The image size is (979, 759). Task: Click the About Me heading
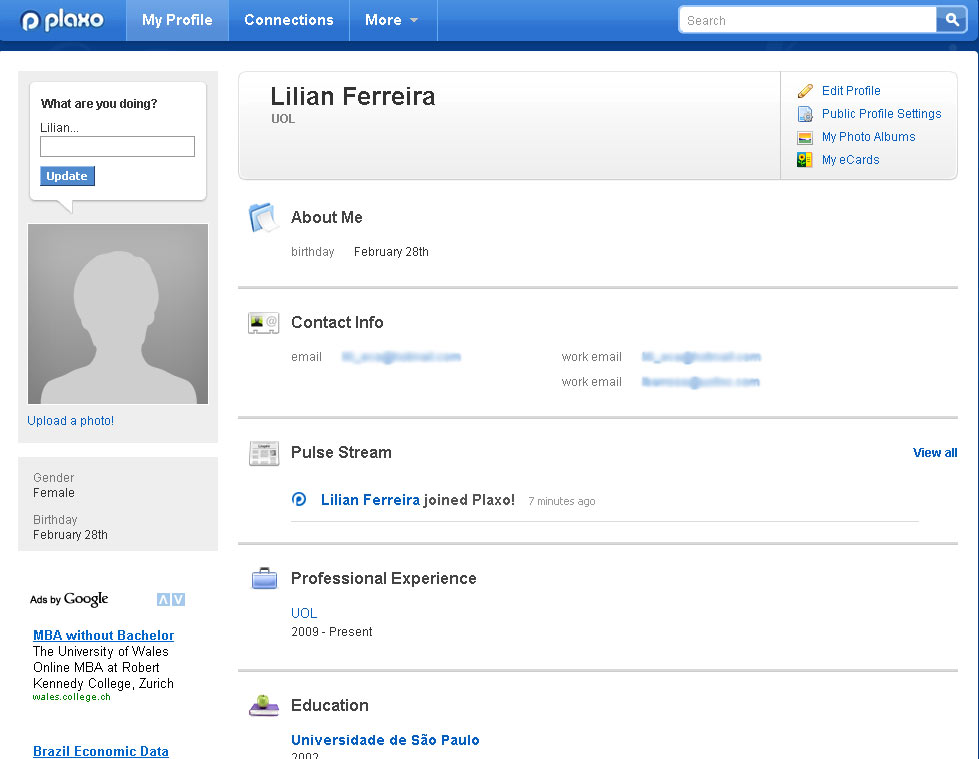327,217
